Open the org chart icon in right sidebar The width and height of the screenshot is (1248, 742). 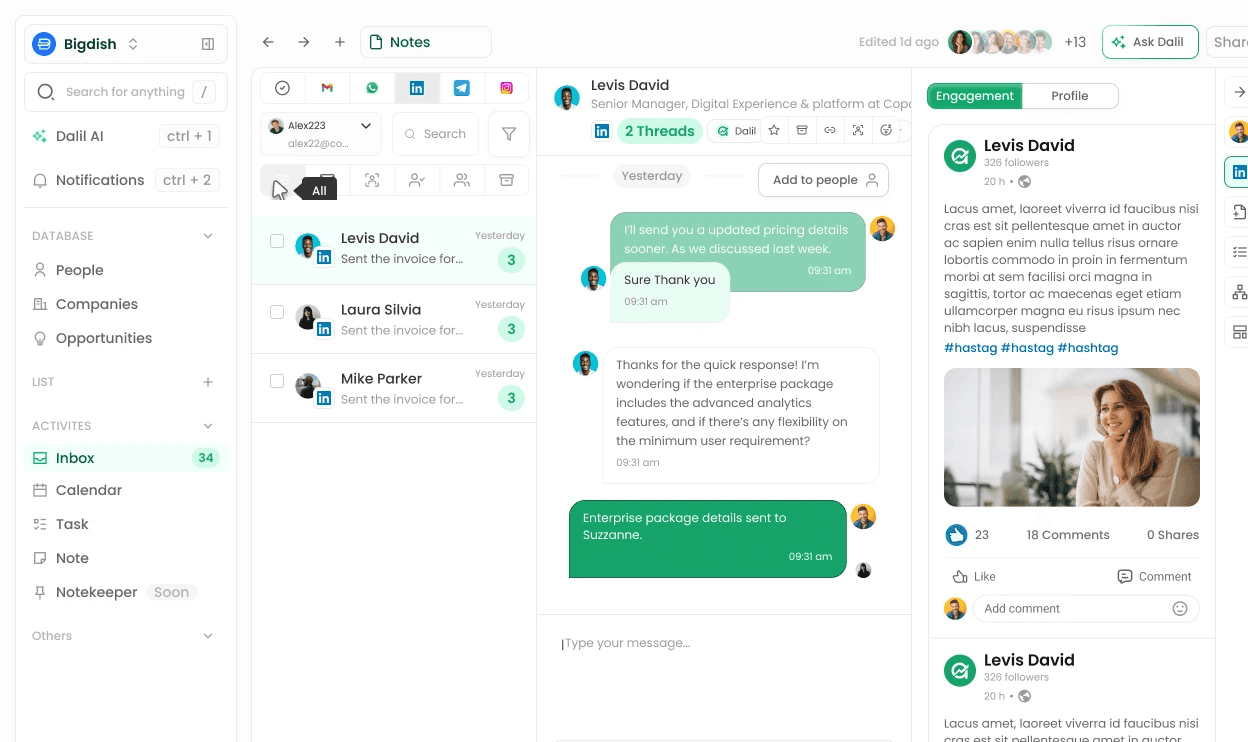point(1238,293)
